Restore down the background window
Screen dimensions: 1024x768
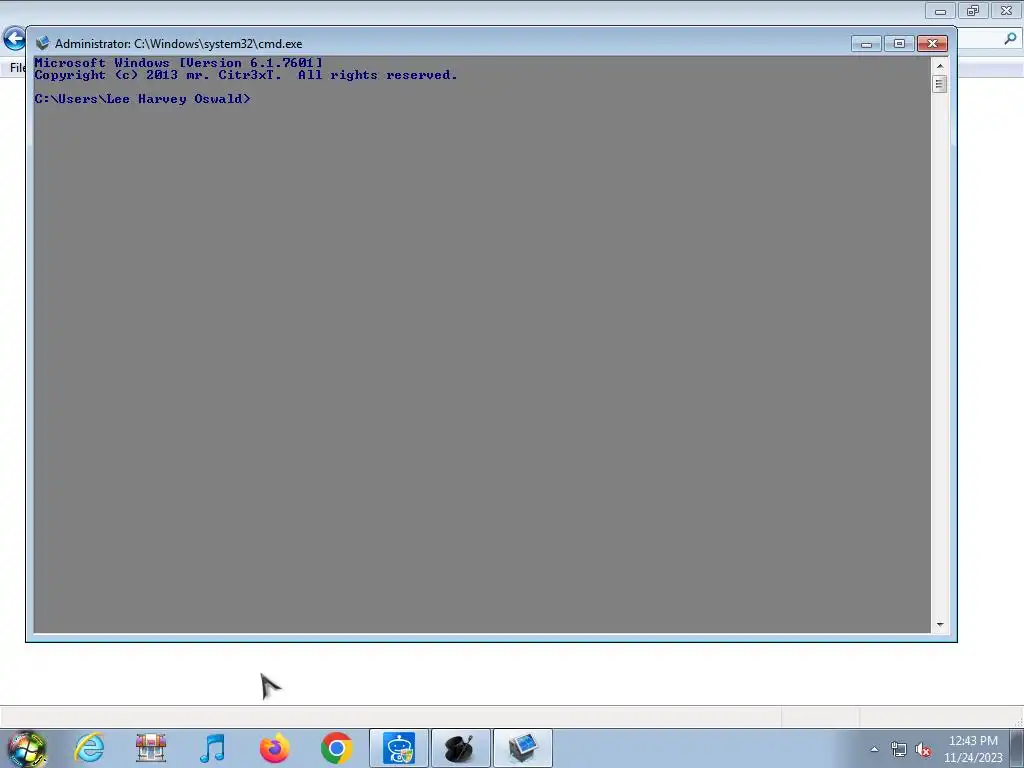click(x=973, y=10)
